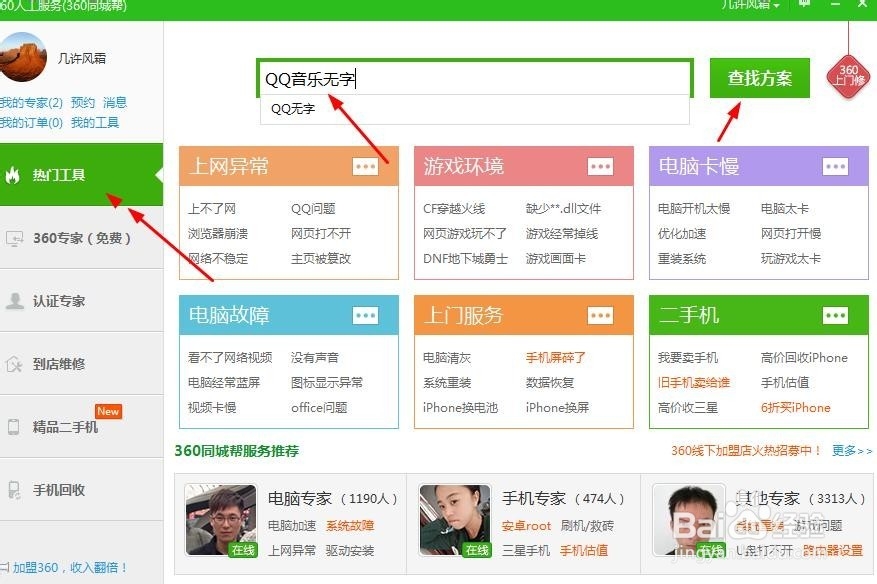This screenshot has width=877, height=584.
Task: Click flame icon beside 热门工具
Action: [x=13, y=175]
